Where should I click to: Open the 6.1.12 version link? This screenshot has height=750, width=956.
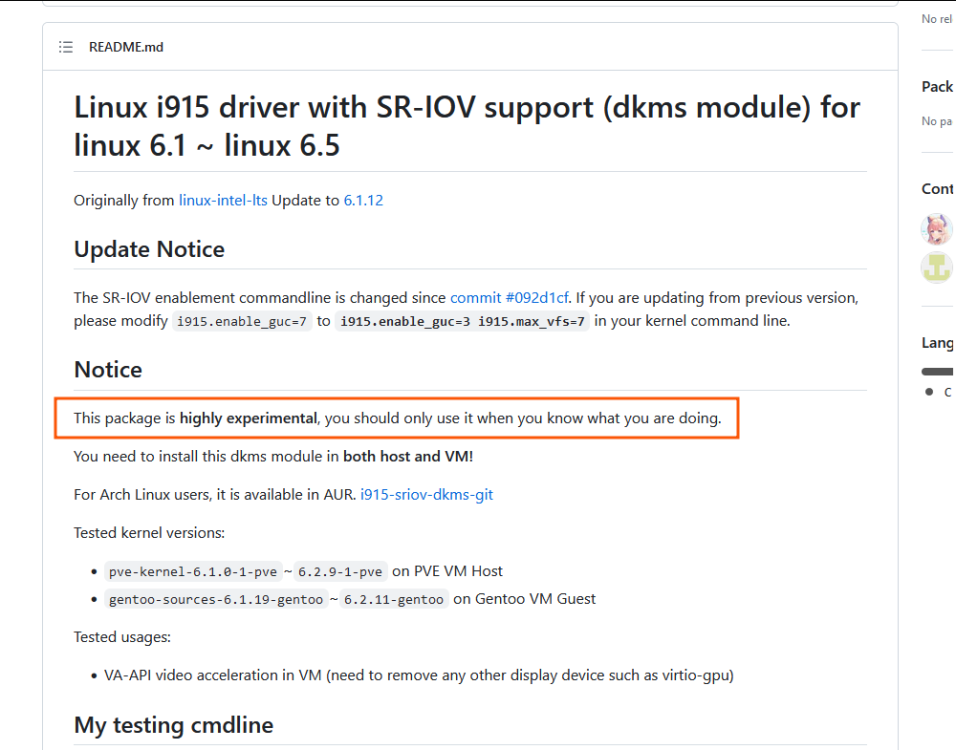[x=363, y=201]
